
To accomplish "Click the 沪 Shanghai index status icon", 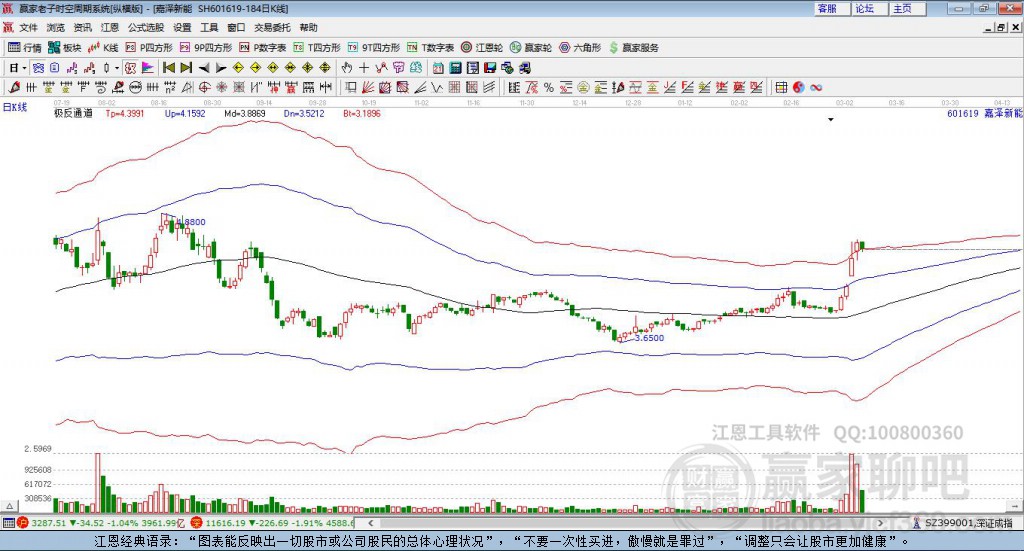I will tap(23, 523).
